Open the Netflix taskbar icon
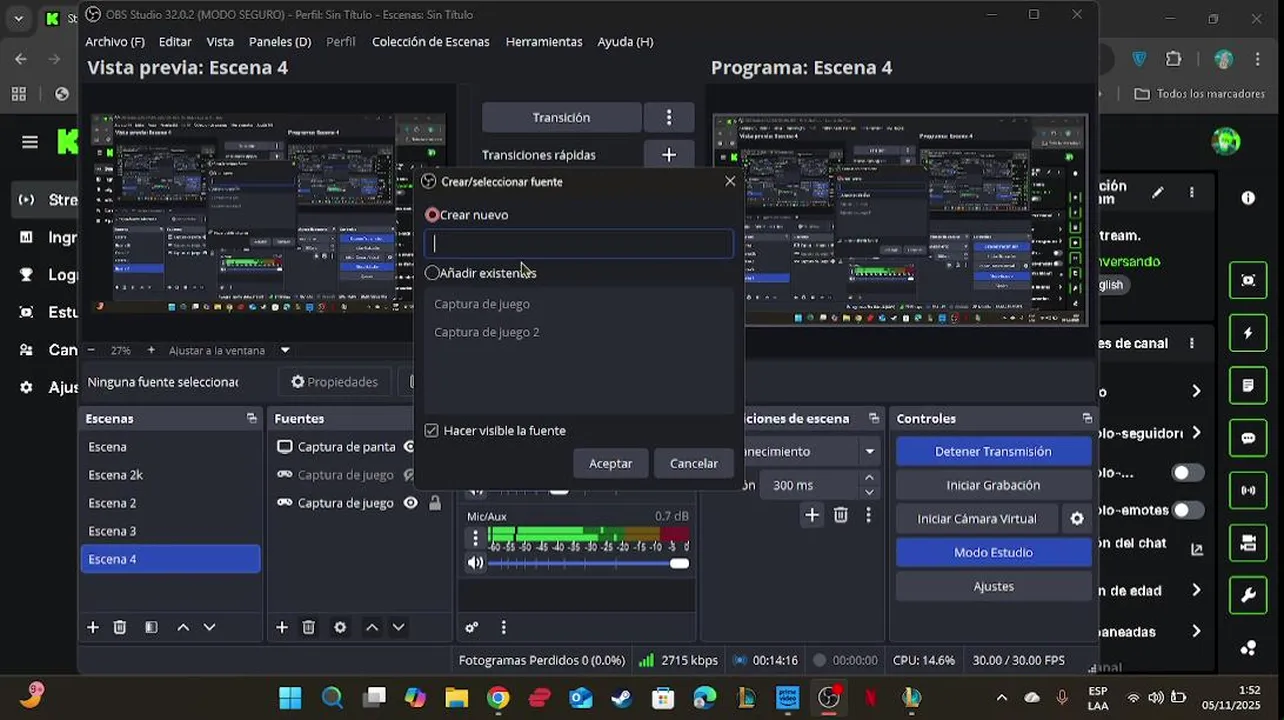 point(870,697)
